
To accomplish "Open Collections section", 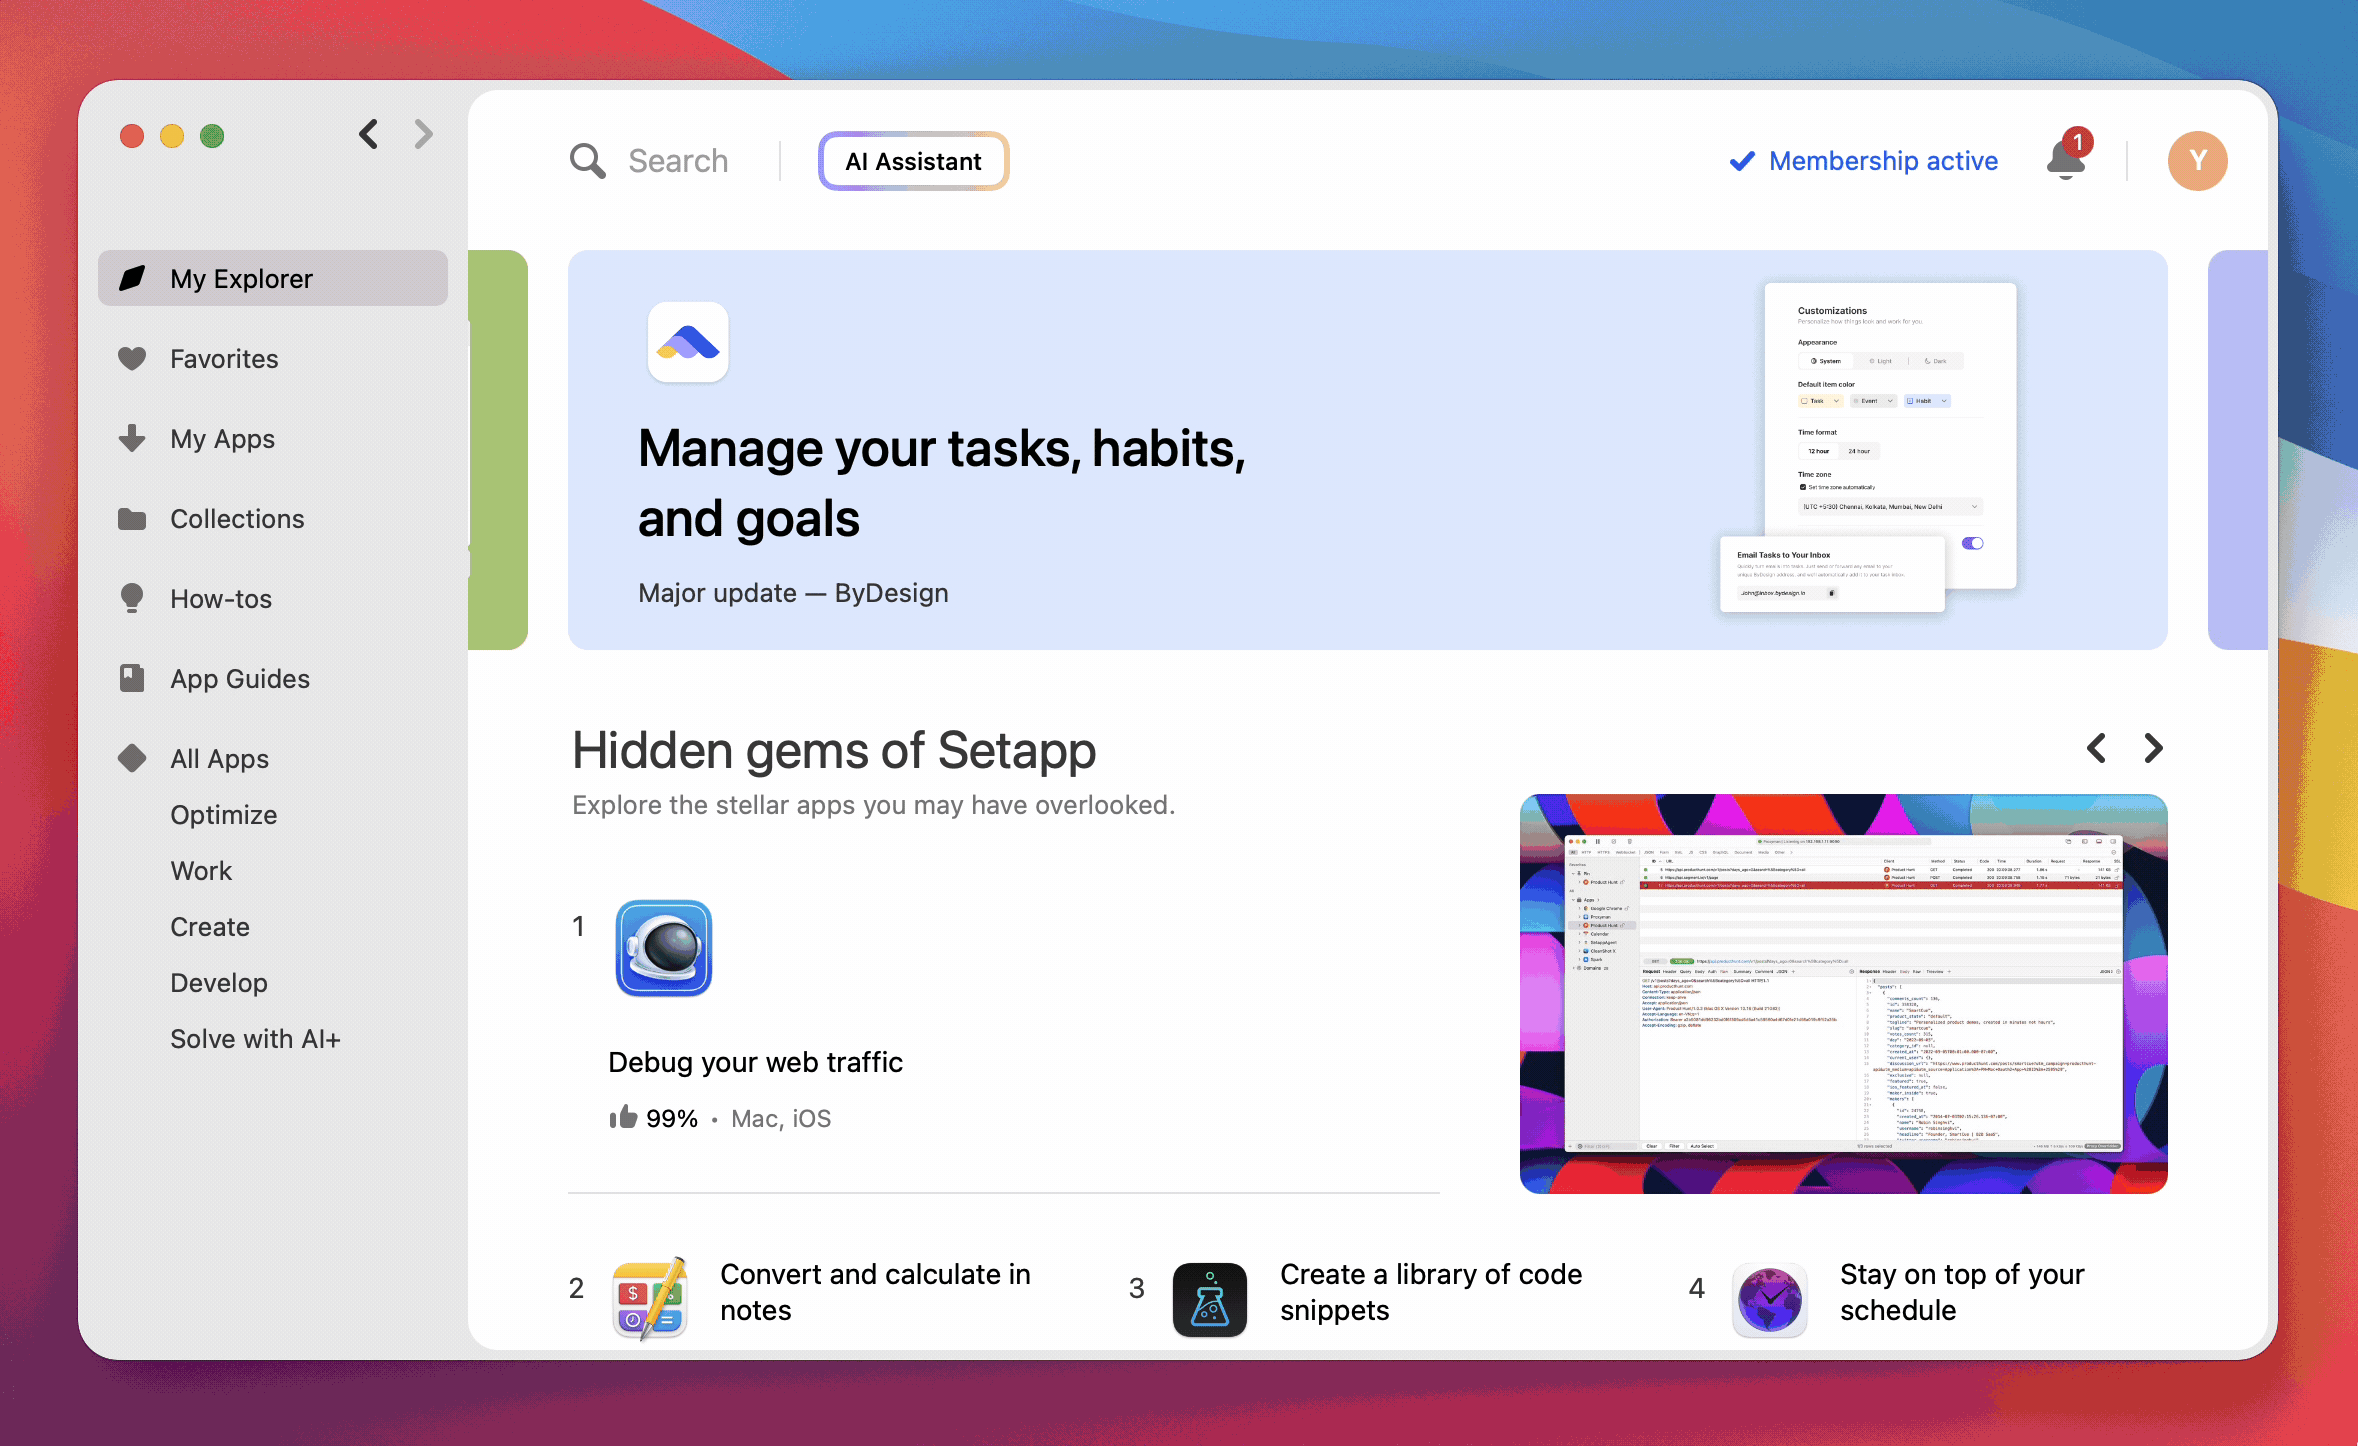I will click(237, 518).
